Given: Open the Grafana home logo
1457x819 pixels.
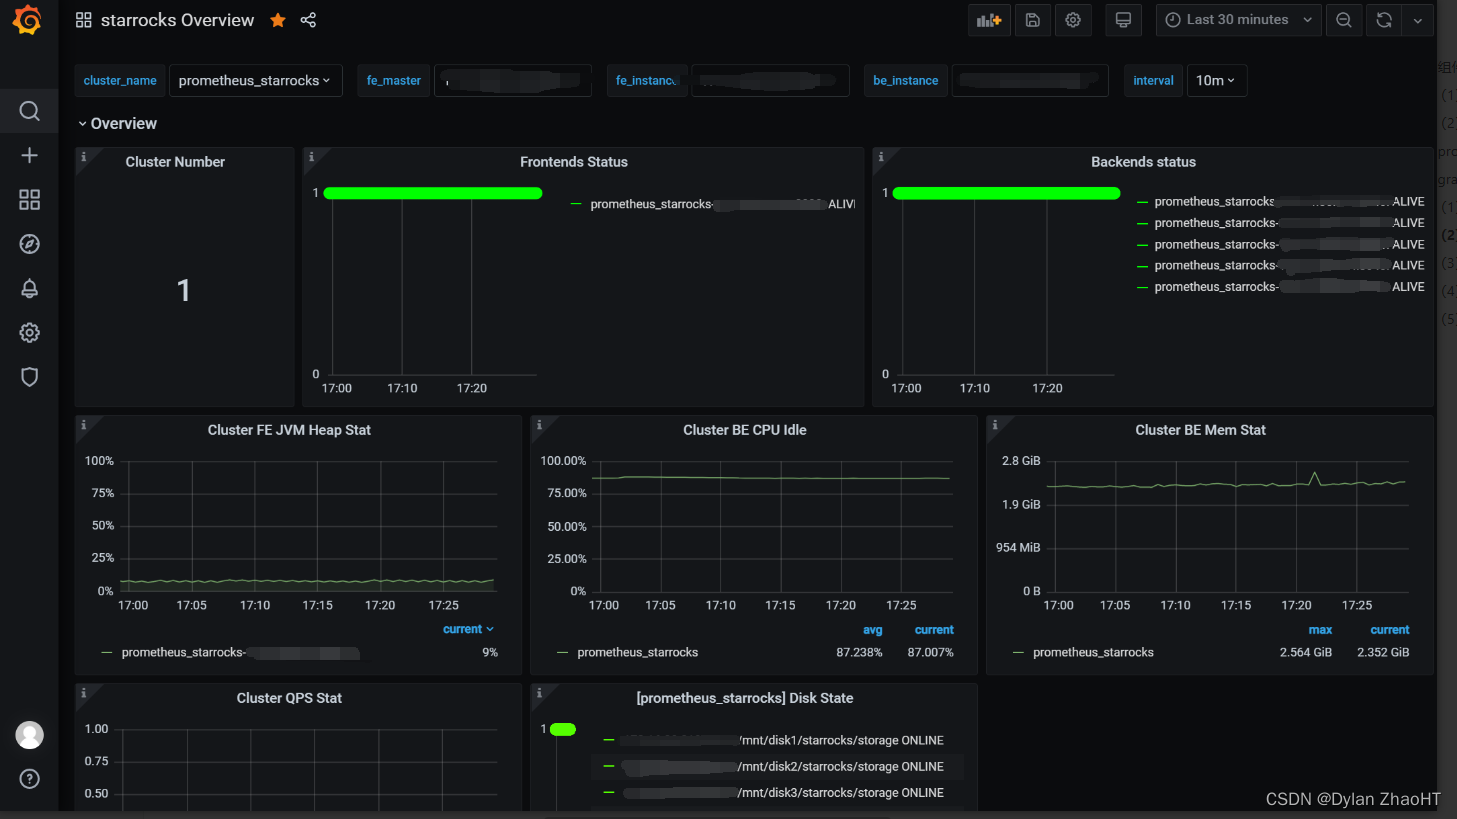Looking at the screenshot, I should pyautogui.click(x=28, y=20).
